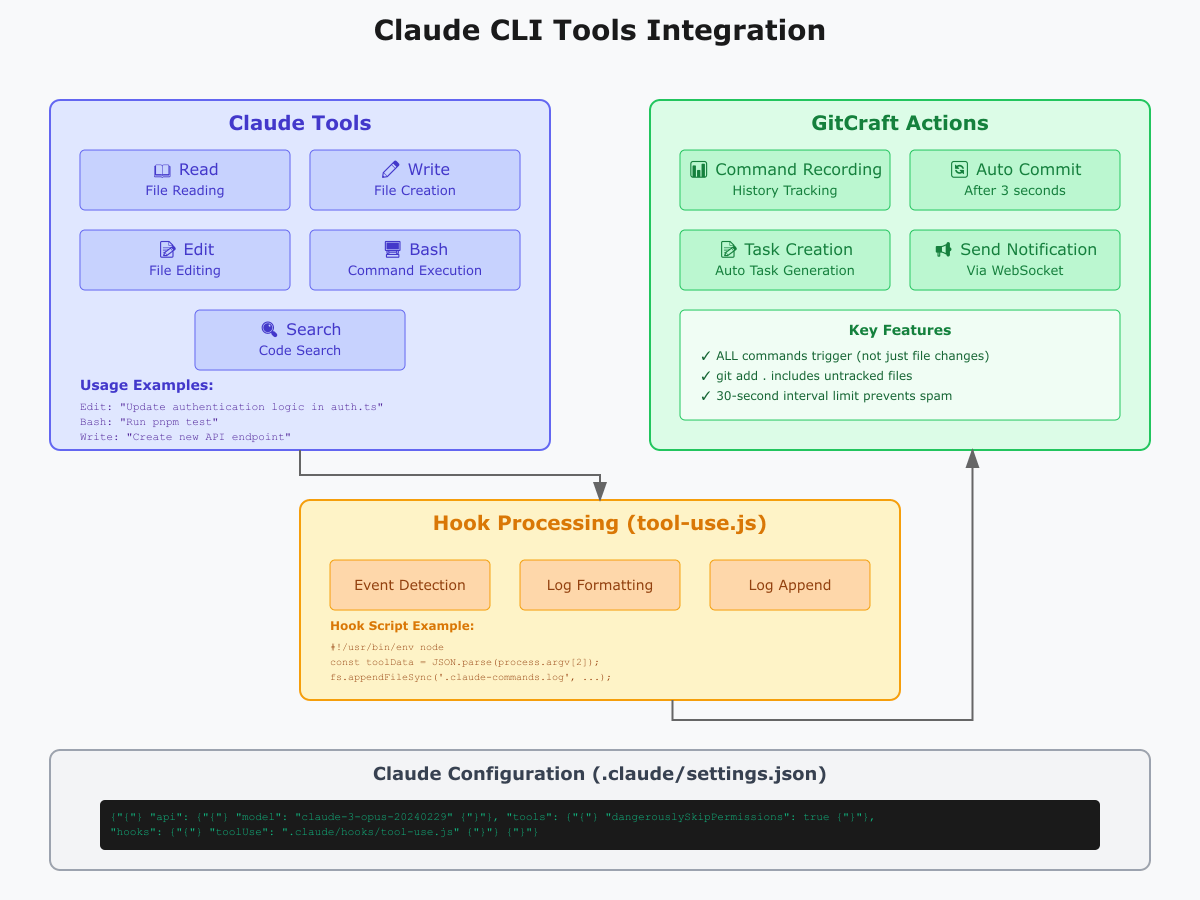1200x900 pixels.
Task: Open the Command Recording History Tracking box
Action: (785, 180)
